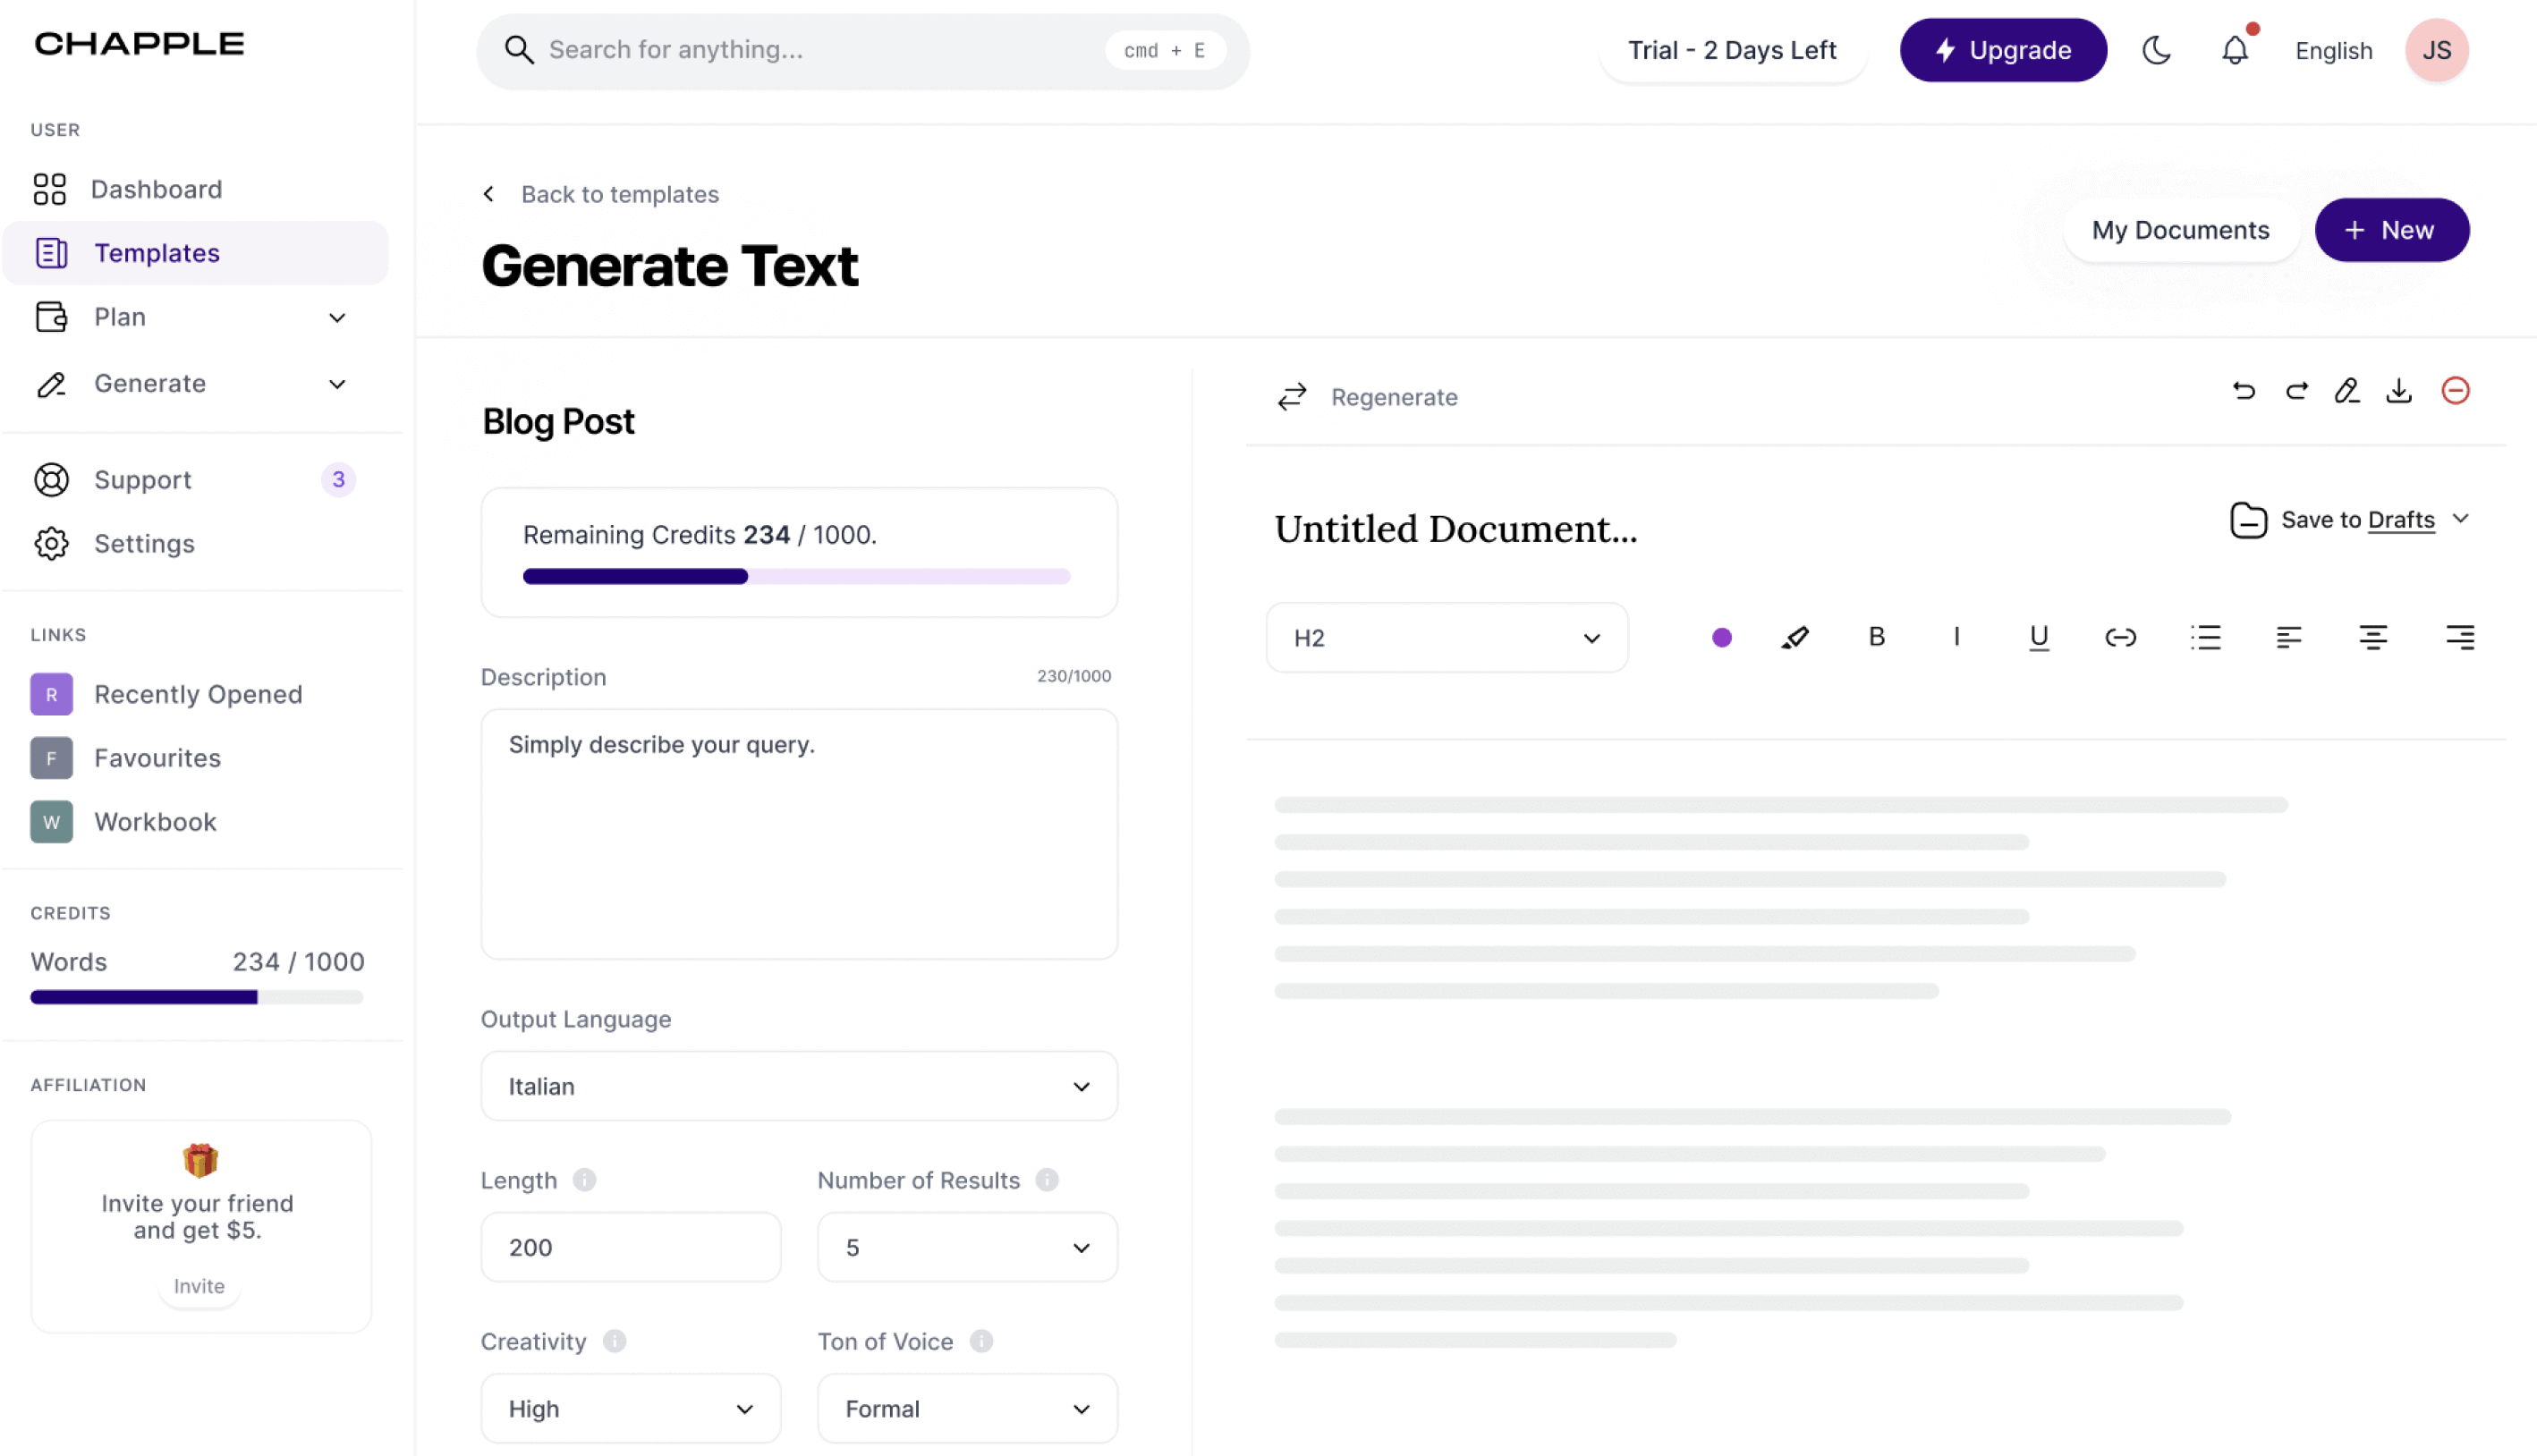
Task: Click into the Description text area
Action: 798,834
